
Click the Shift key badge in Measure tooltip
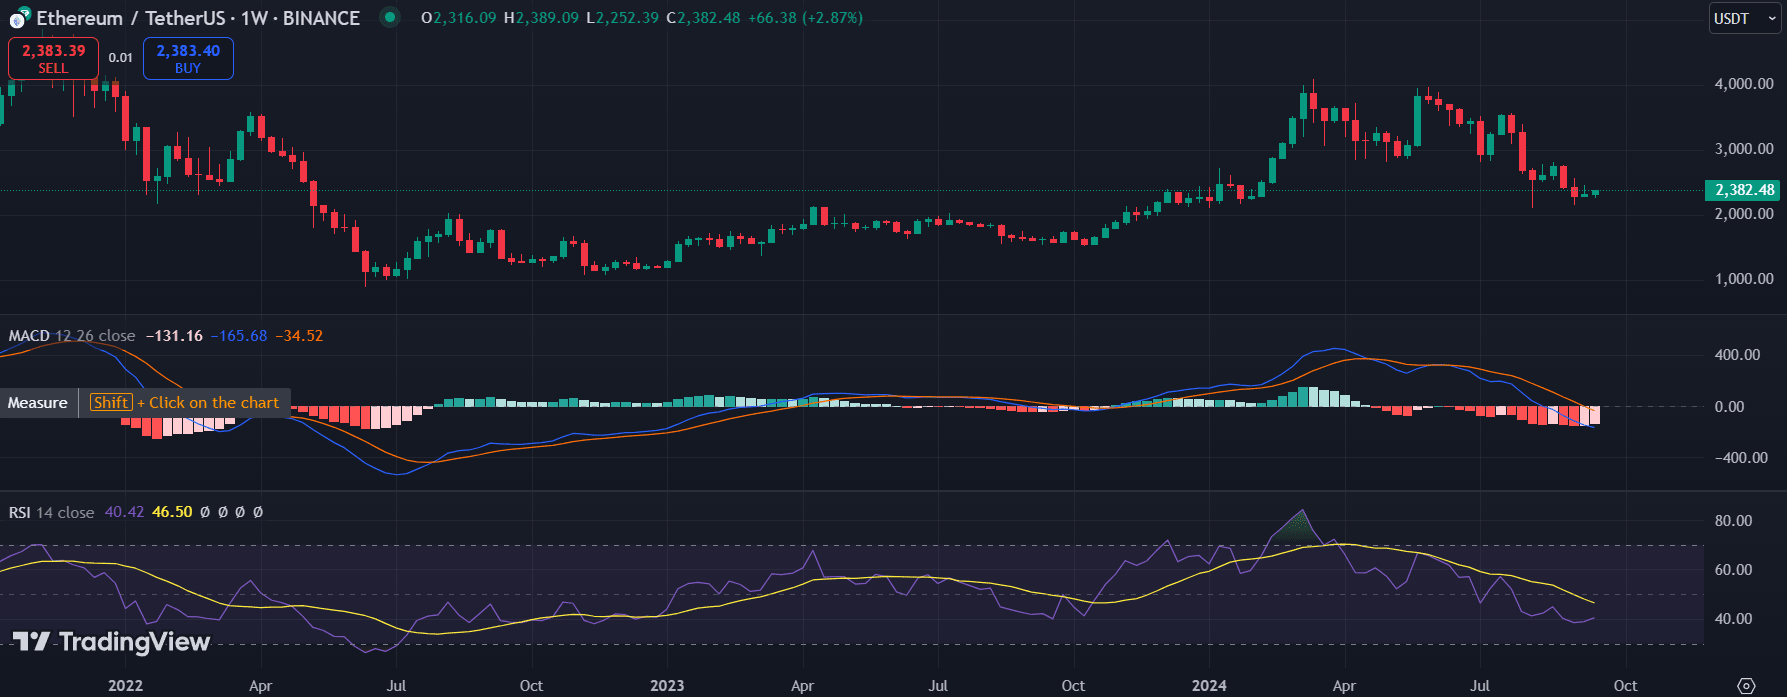111,403
